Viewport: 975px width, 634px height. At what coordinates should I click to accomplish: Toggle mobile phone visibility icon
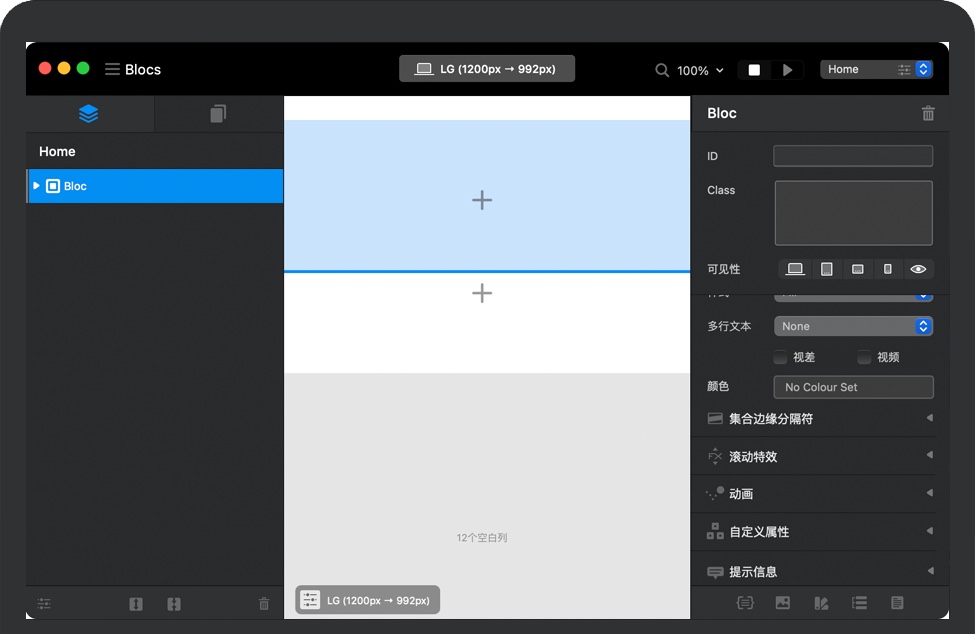pyautogui.click(x=888, y=269)
